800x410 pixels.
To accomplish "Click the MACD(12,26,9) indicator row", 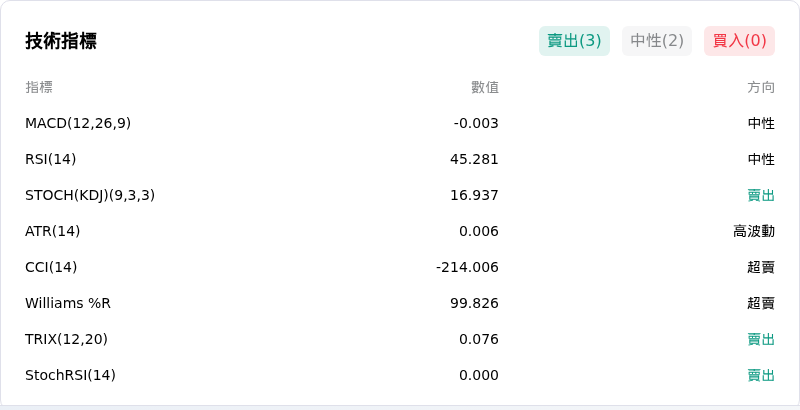I will click(400, 123).
